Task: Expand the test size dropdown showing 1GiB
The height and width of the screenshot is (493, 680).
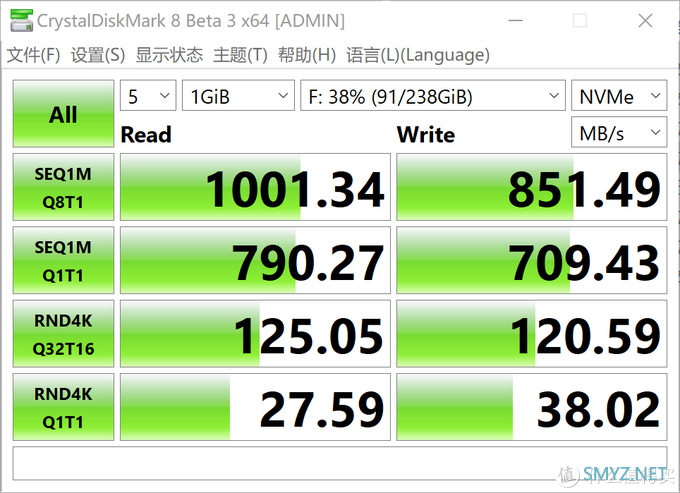Action: (238, 95)
